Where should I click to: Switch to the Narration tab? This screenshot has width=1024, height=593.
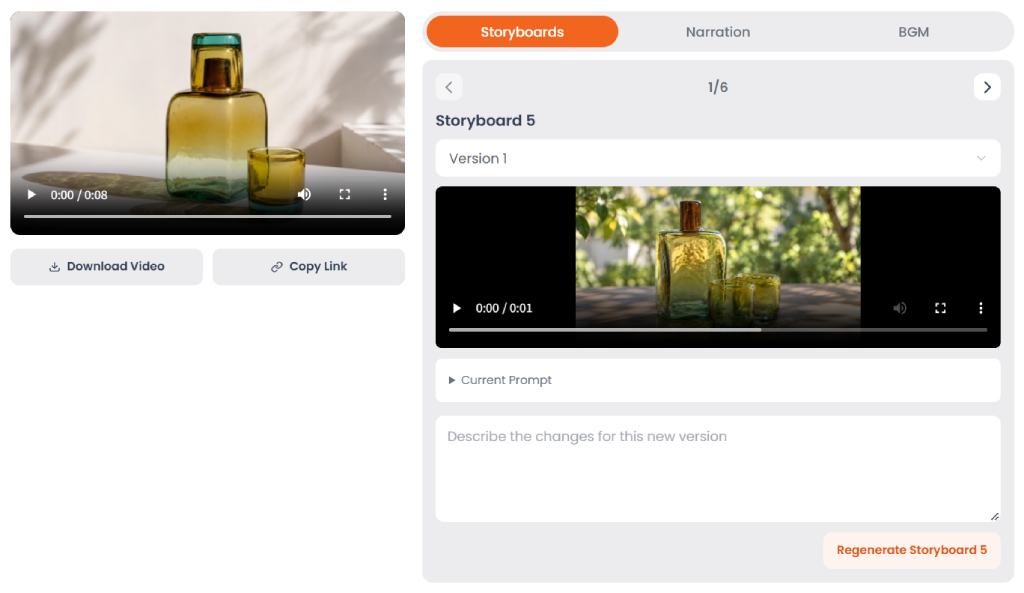click(718, 32)
